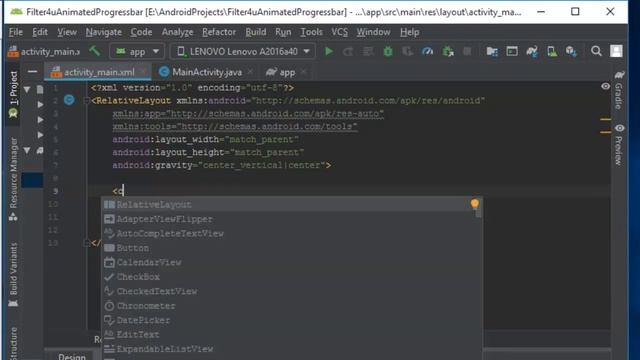Open SDK Manager icon
Screen dimensions: 640x360
tap(571, 51)
